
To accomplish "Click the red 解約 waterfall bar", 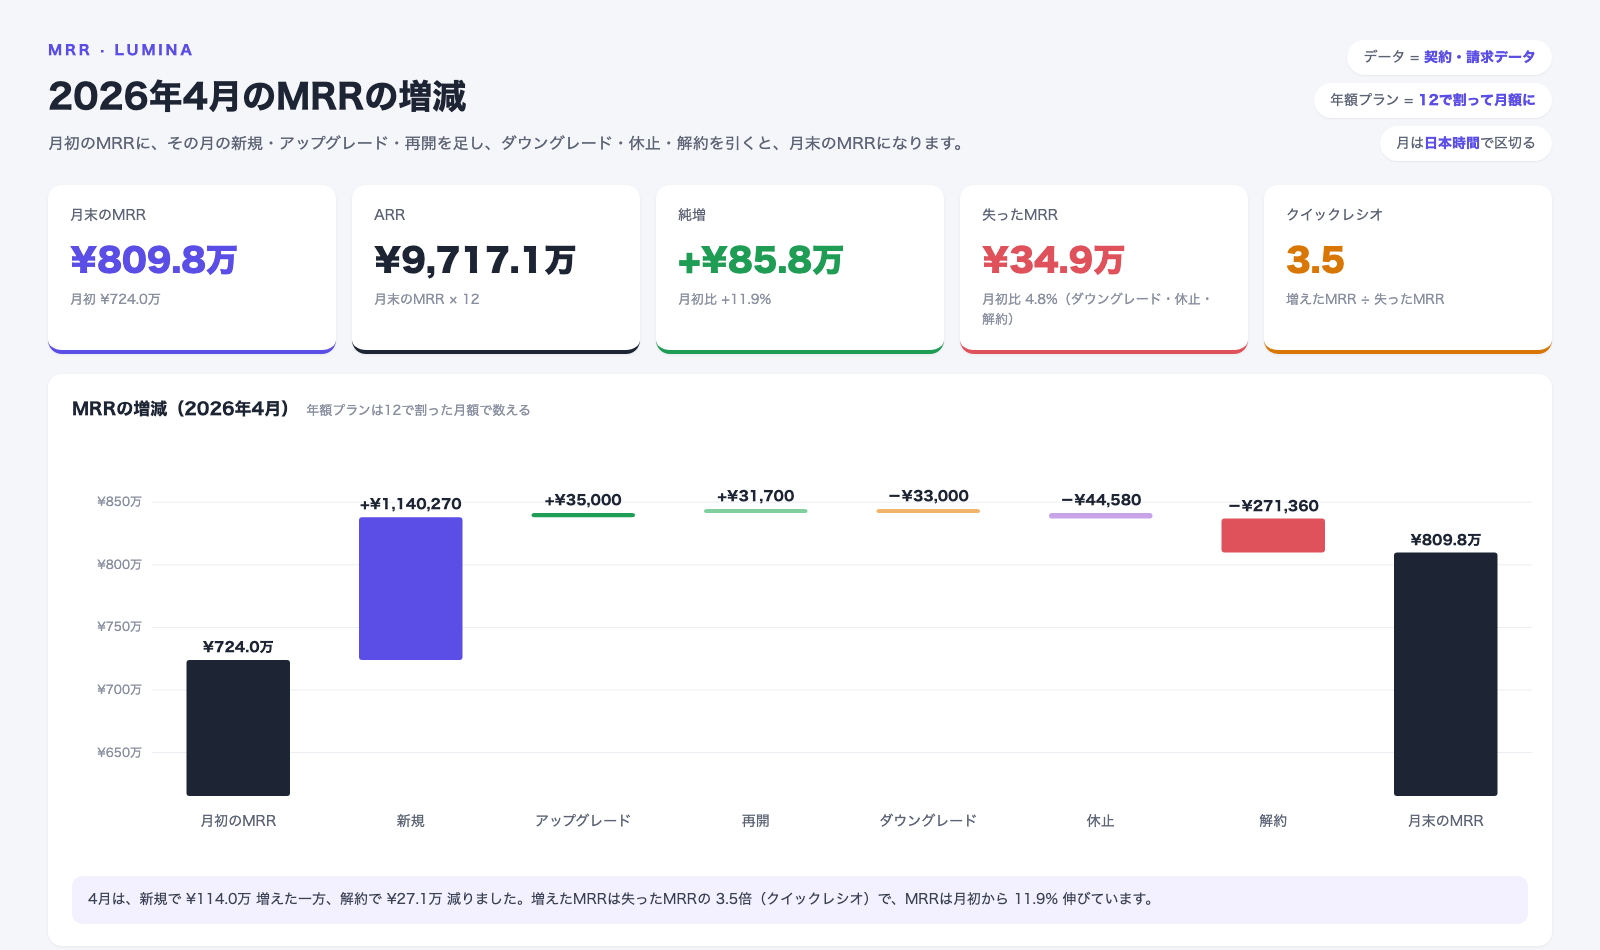I will [1273, 535].
